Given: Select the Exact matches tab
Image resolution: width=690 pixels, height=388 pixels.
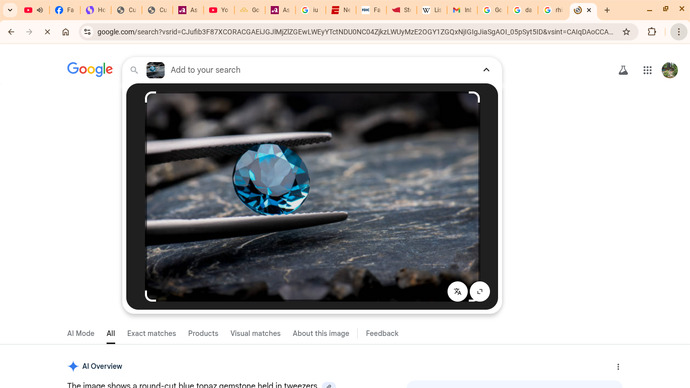Looking at the screenshot, I should pos(151,333).
